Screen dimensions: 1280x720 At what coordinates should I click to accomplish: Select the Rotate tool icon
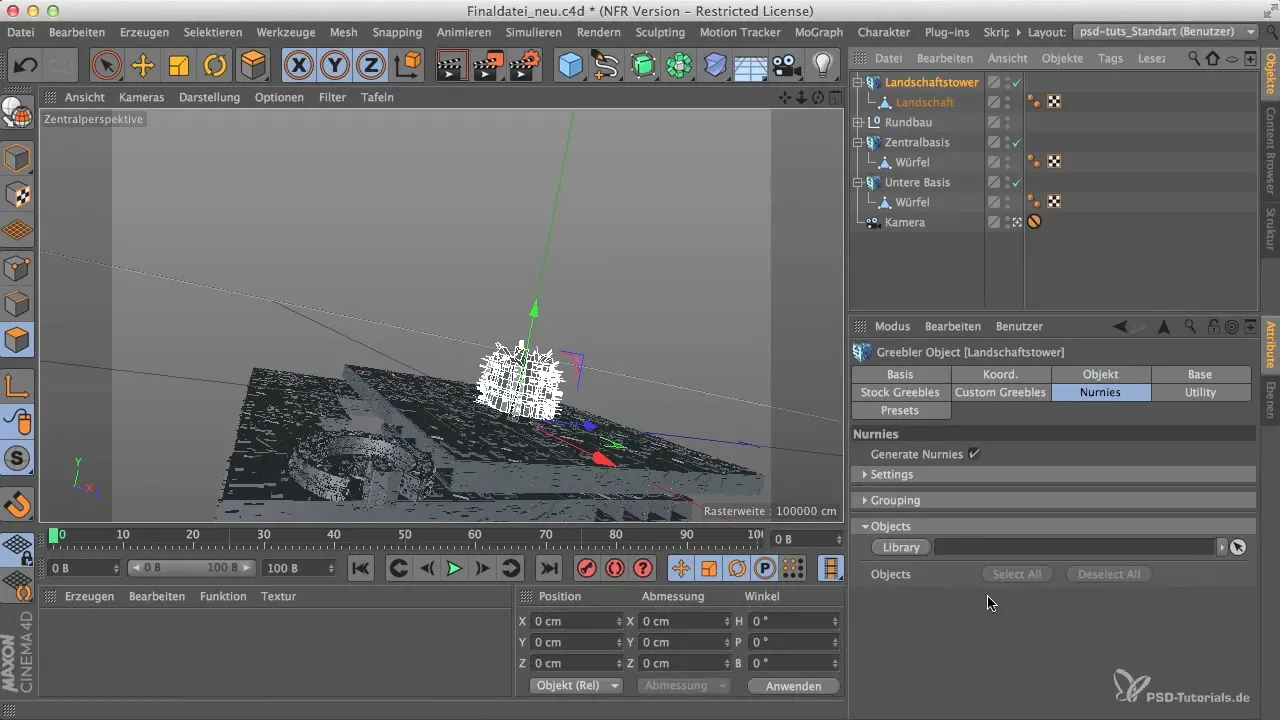tap(215, 66)
